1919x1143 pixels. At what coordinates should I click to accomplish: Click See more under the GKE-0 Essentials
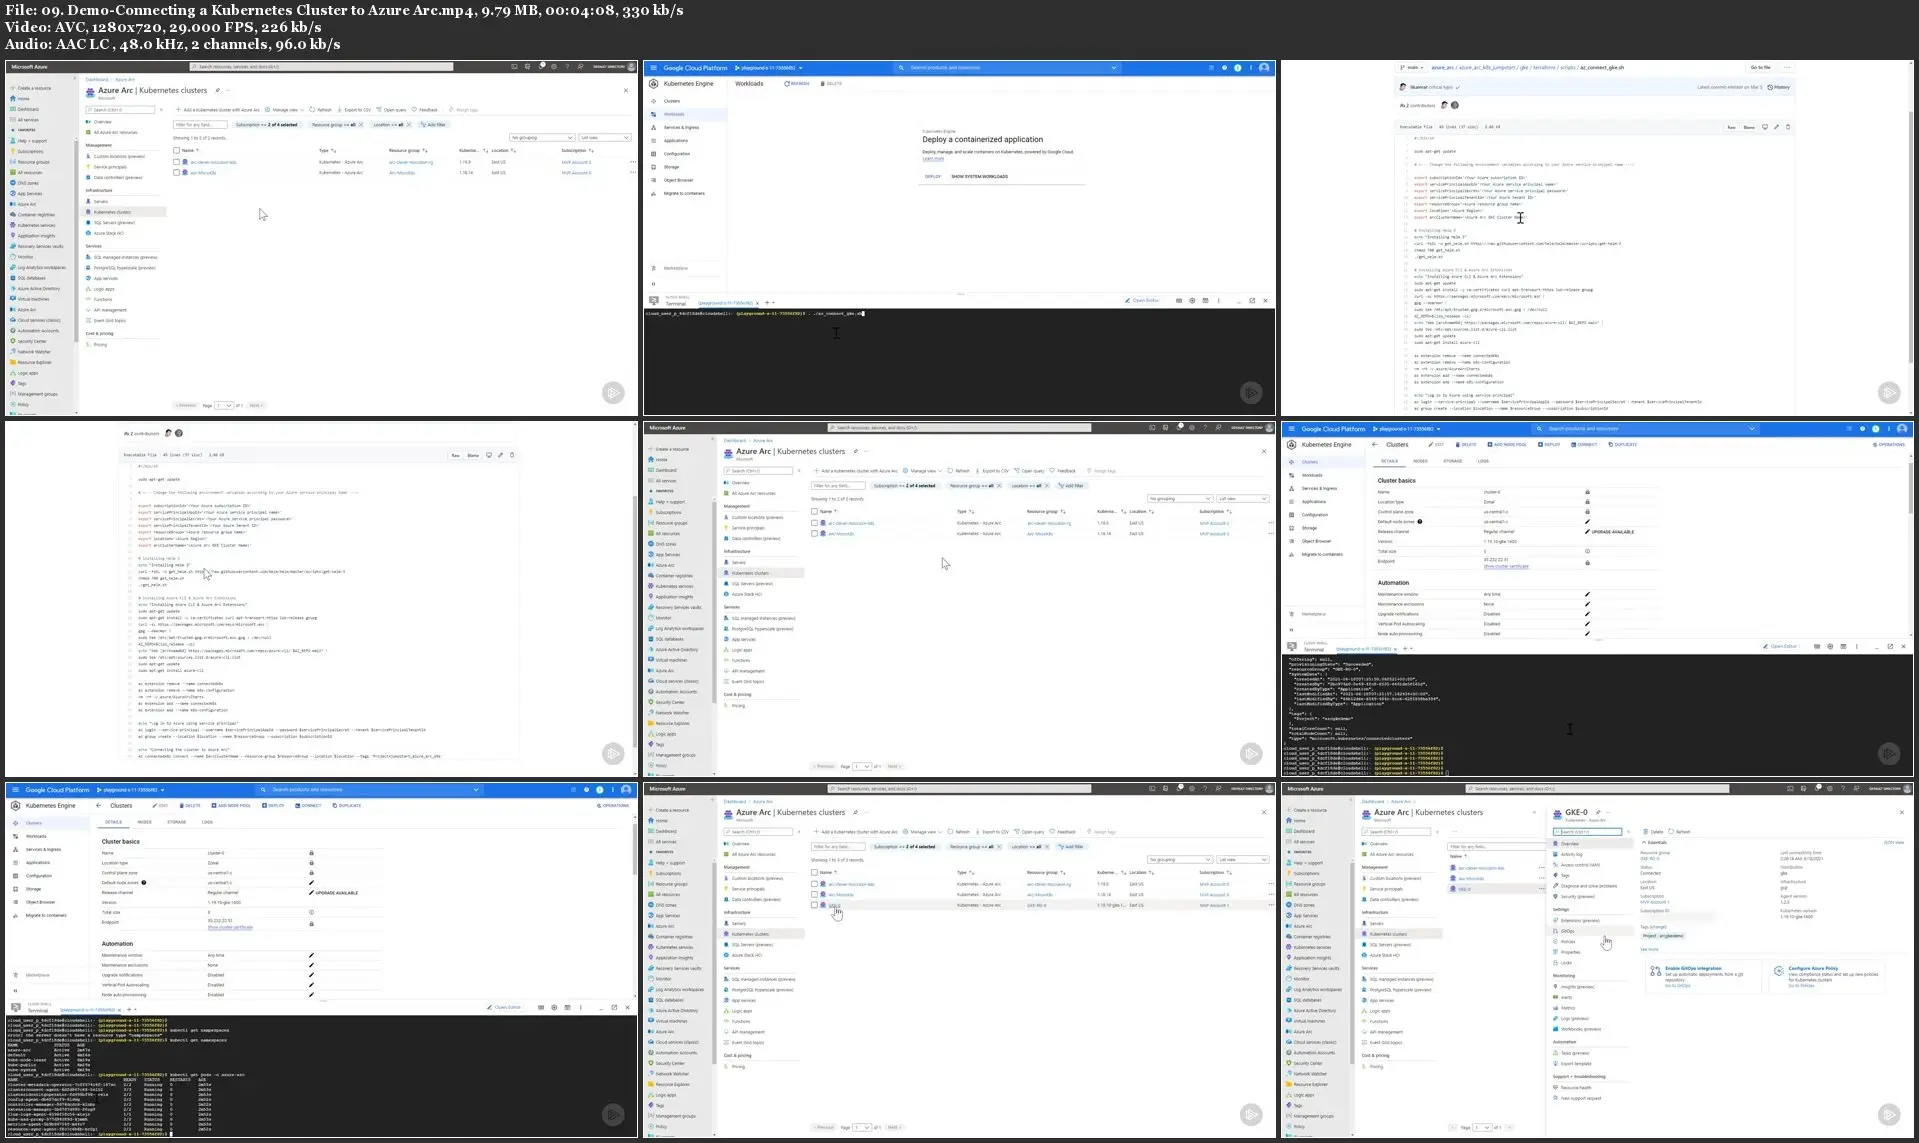[x=1650, y=949]
